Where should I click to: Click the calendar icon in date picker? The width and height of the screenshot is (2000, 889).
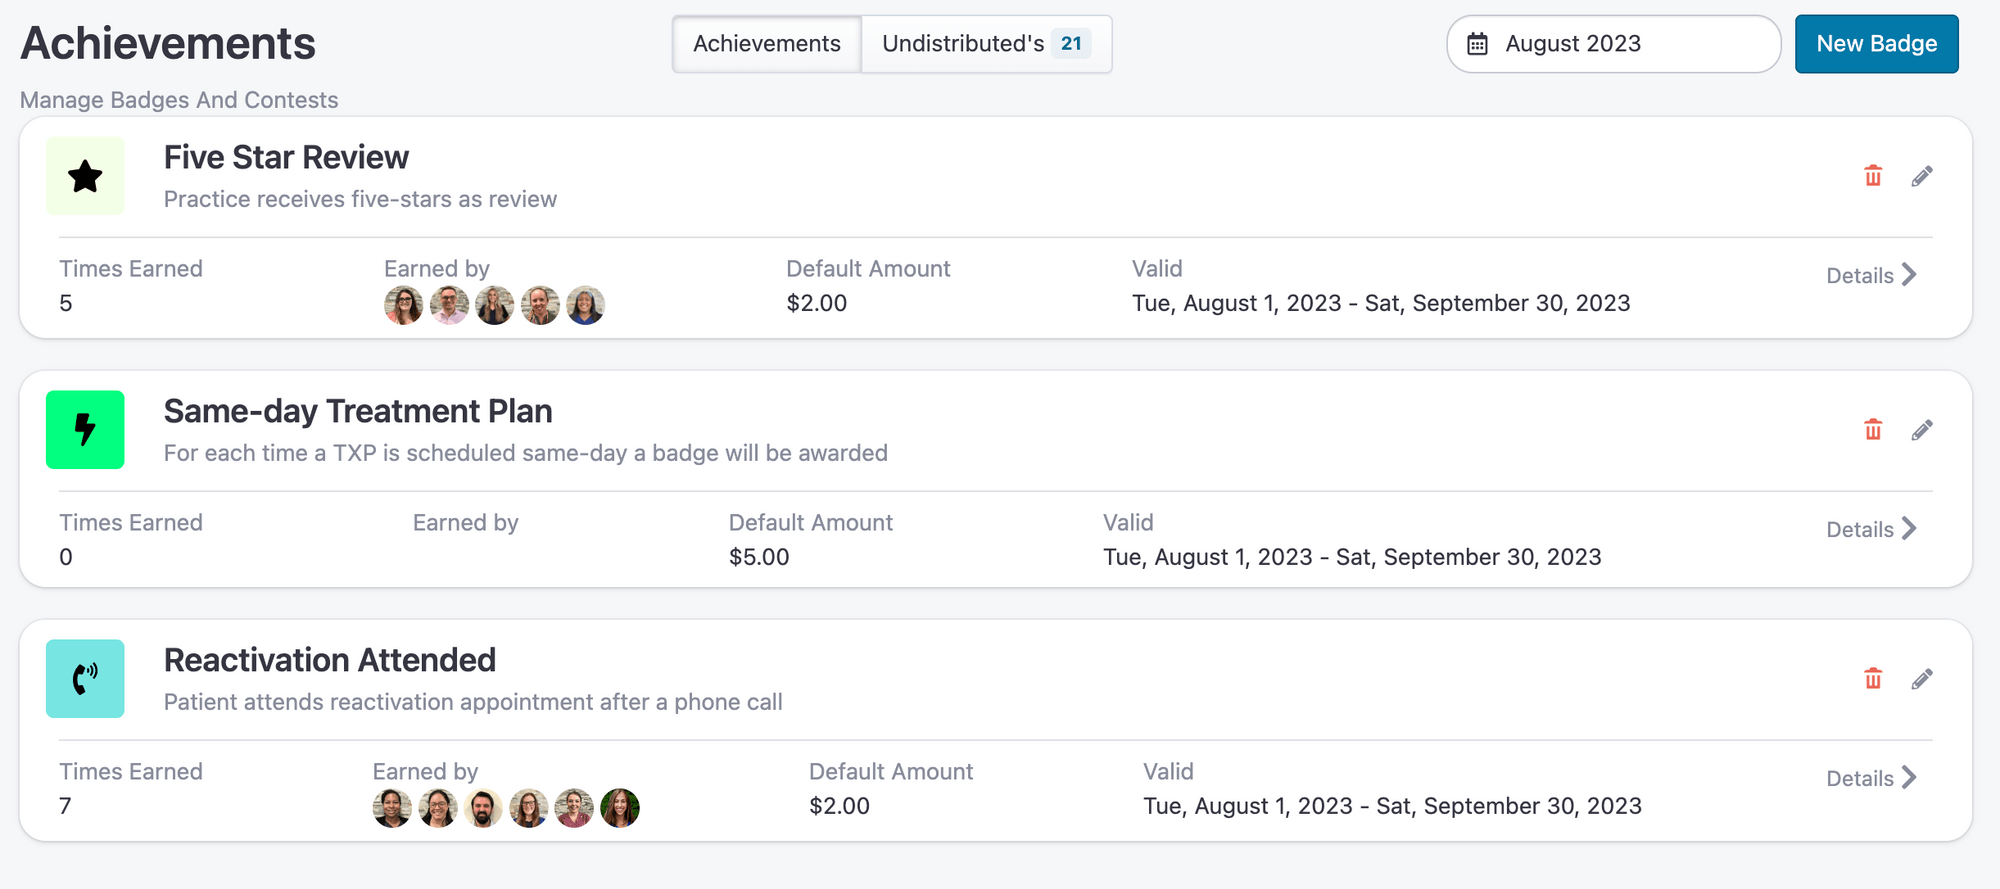point(1477,44)
